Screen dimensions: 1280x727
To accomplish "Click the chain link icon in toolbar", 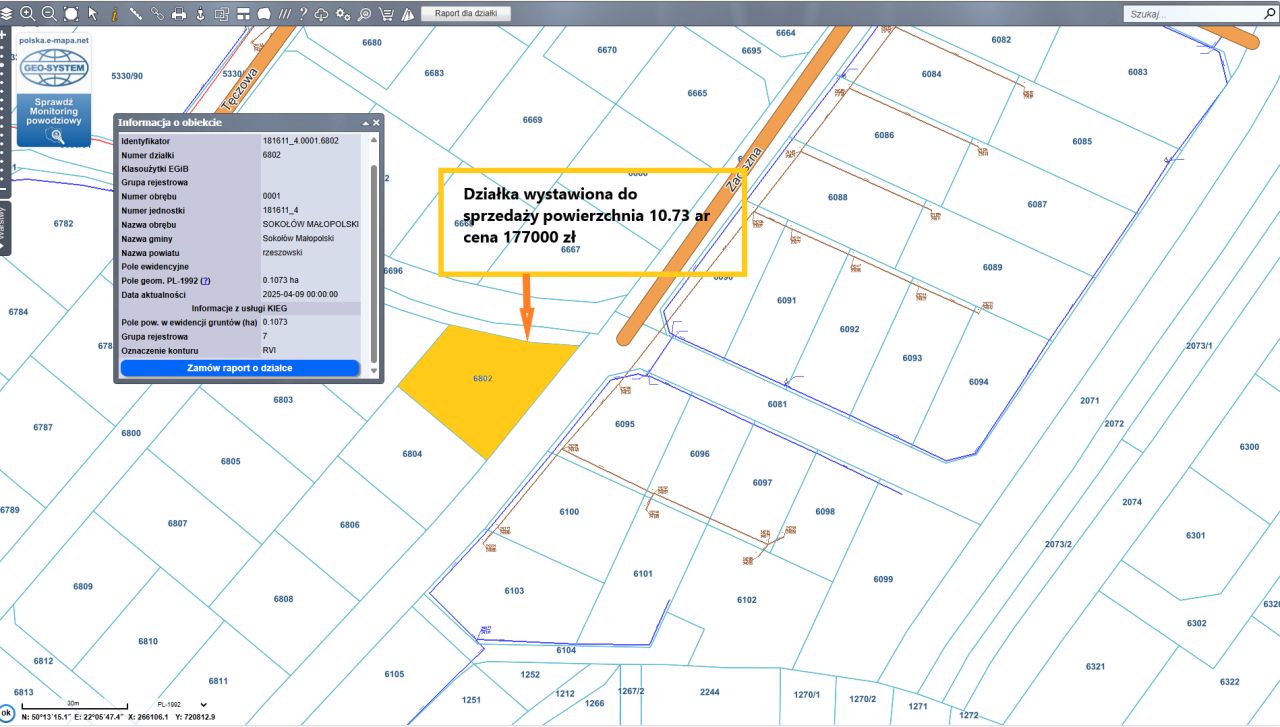I will [157, 14].
